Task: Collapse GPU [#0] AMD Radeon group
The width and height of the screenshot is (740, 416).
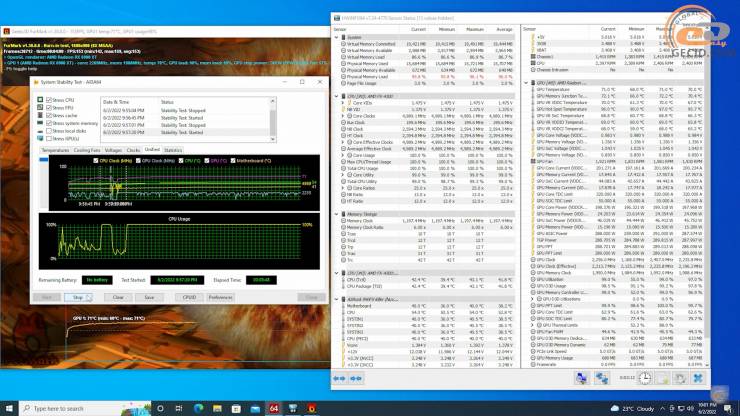Action: (x=526, y=83)
